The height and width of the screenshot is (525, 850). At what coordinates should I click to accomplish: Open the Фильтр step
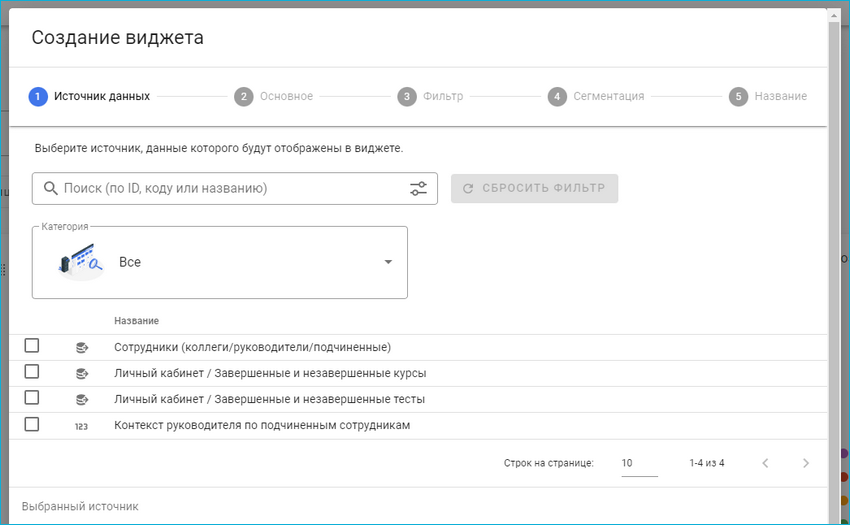(x=432, y=97)
